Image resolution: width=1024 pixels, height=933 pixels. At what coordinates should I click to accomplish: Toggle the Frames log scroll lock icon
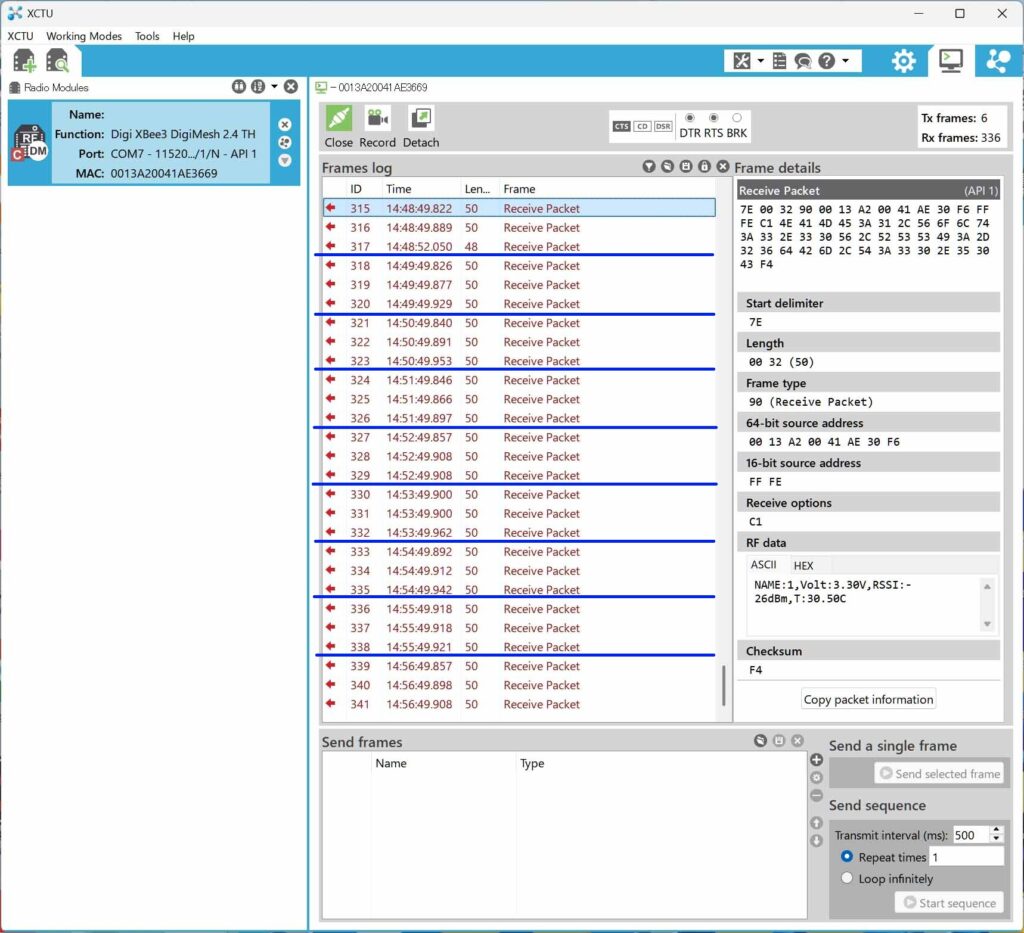tap(704, 166)
